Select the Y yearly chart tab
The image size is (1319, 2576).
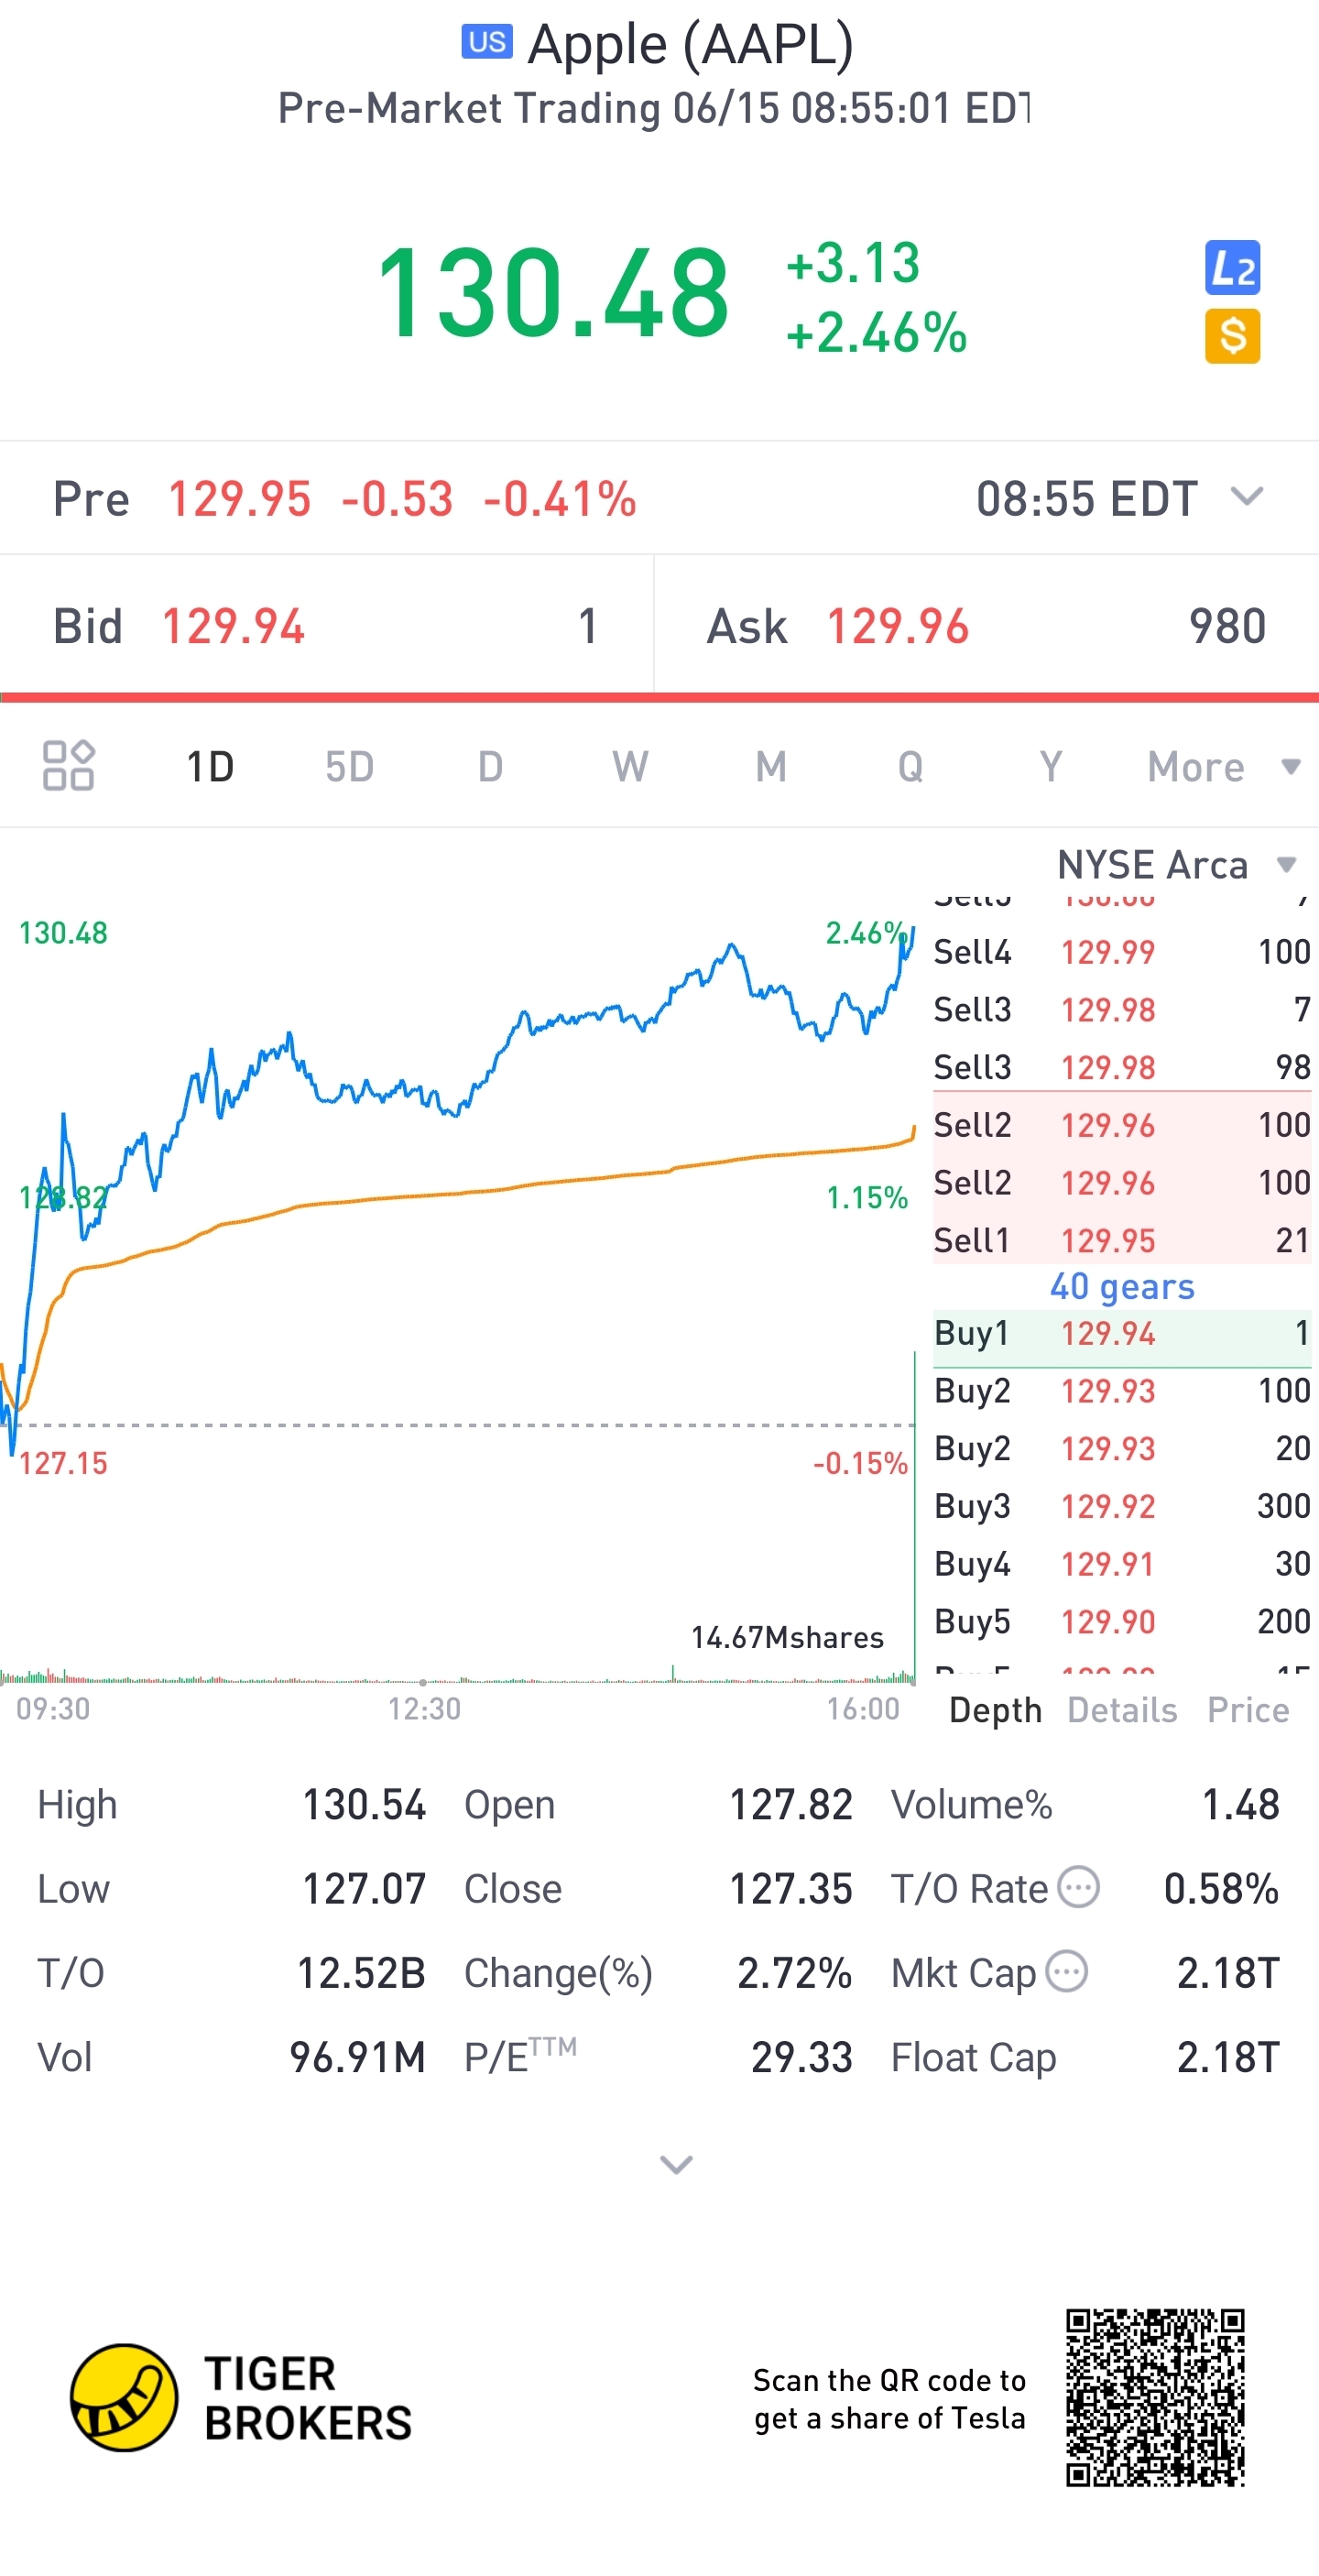[1050, 767]
